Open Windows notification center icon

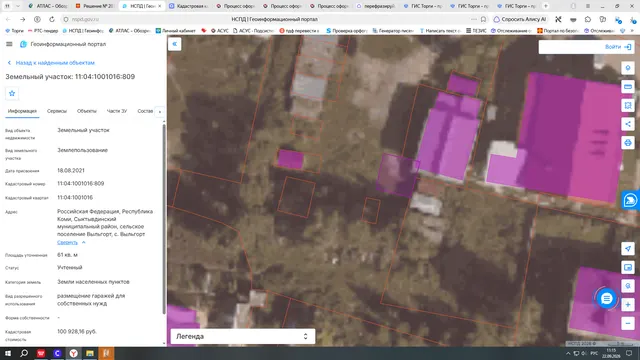[x=629, y=353]
